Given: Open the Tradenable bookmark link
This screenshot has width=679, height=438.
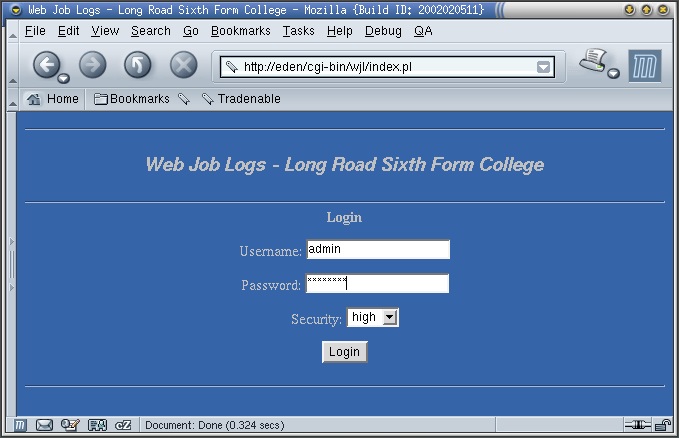Looking at the screenshot, I should 241,99.
